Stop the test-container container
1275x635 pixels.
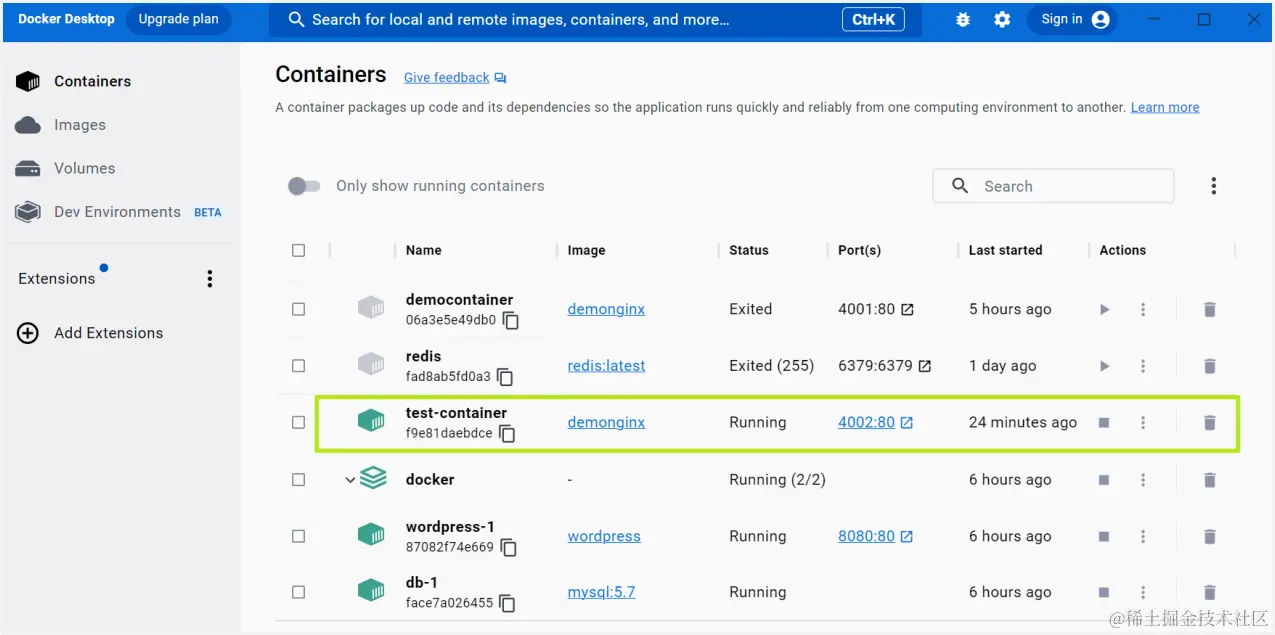pos(1104,423)
